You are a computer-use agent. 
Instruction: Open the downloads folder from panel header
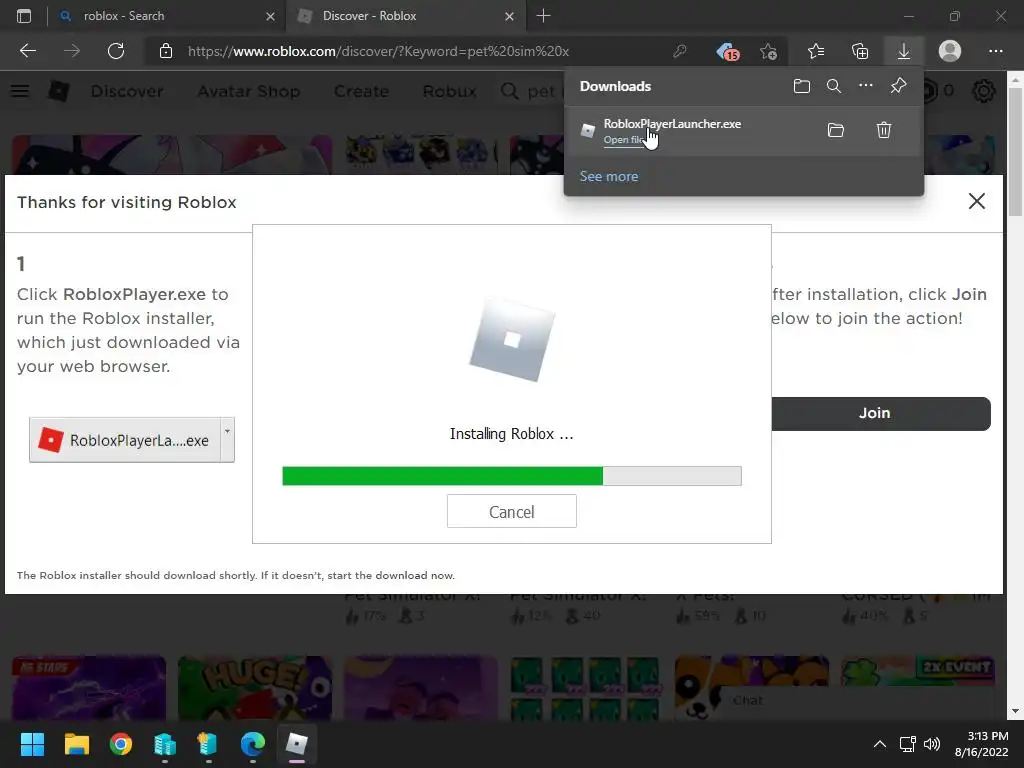click(801, 86)
